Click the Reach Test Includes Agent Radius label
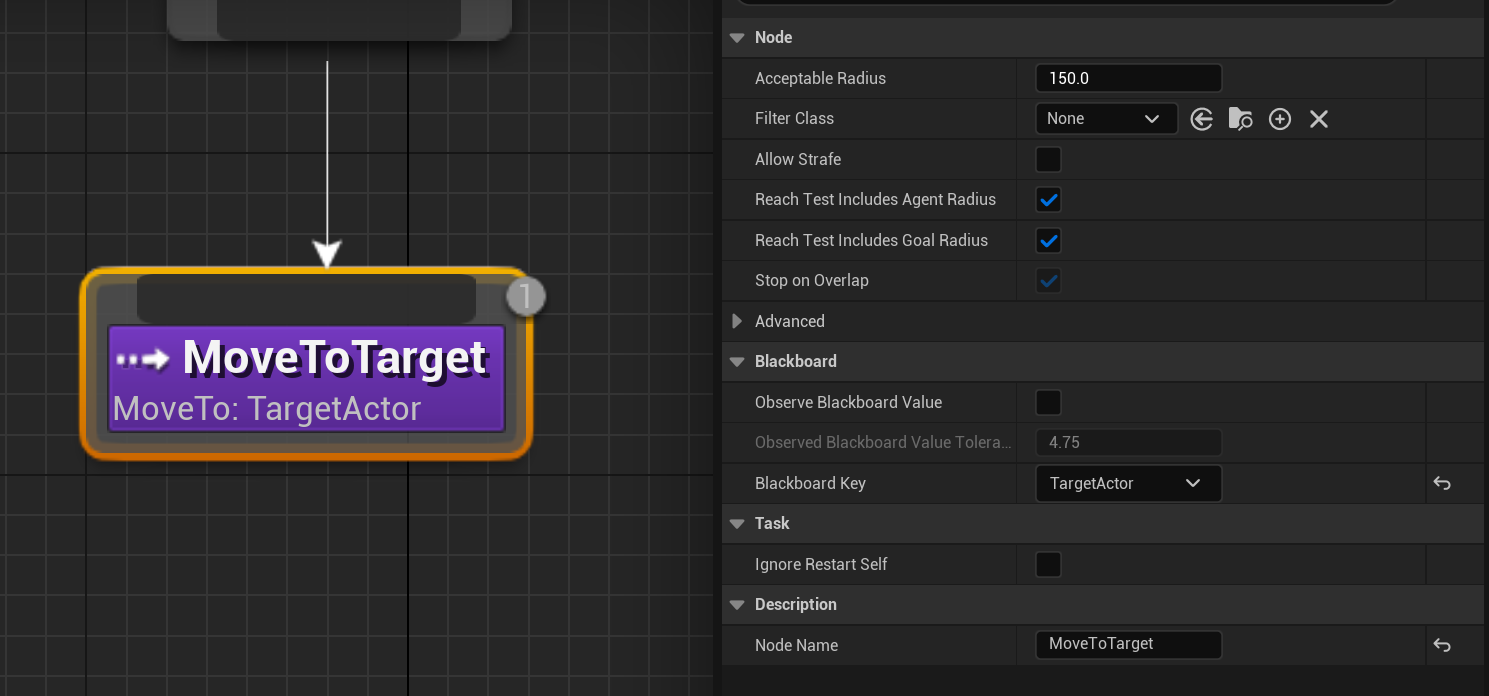 [875, 199]
